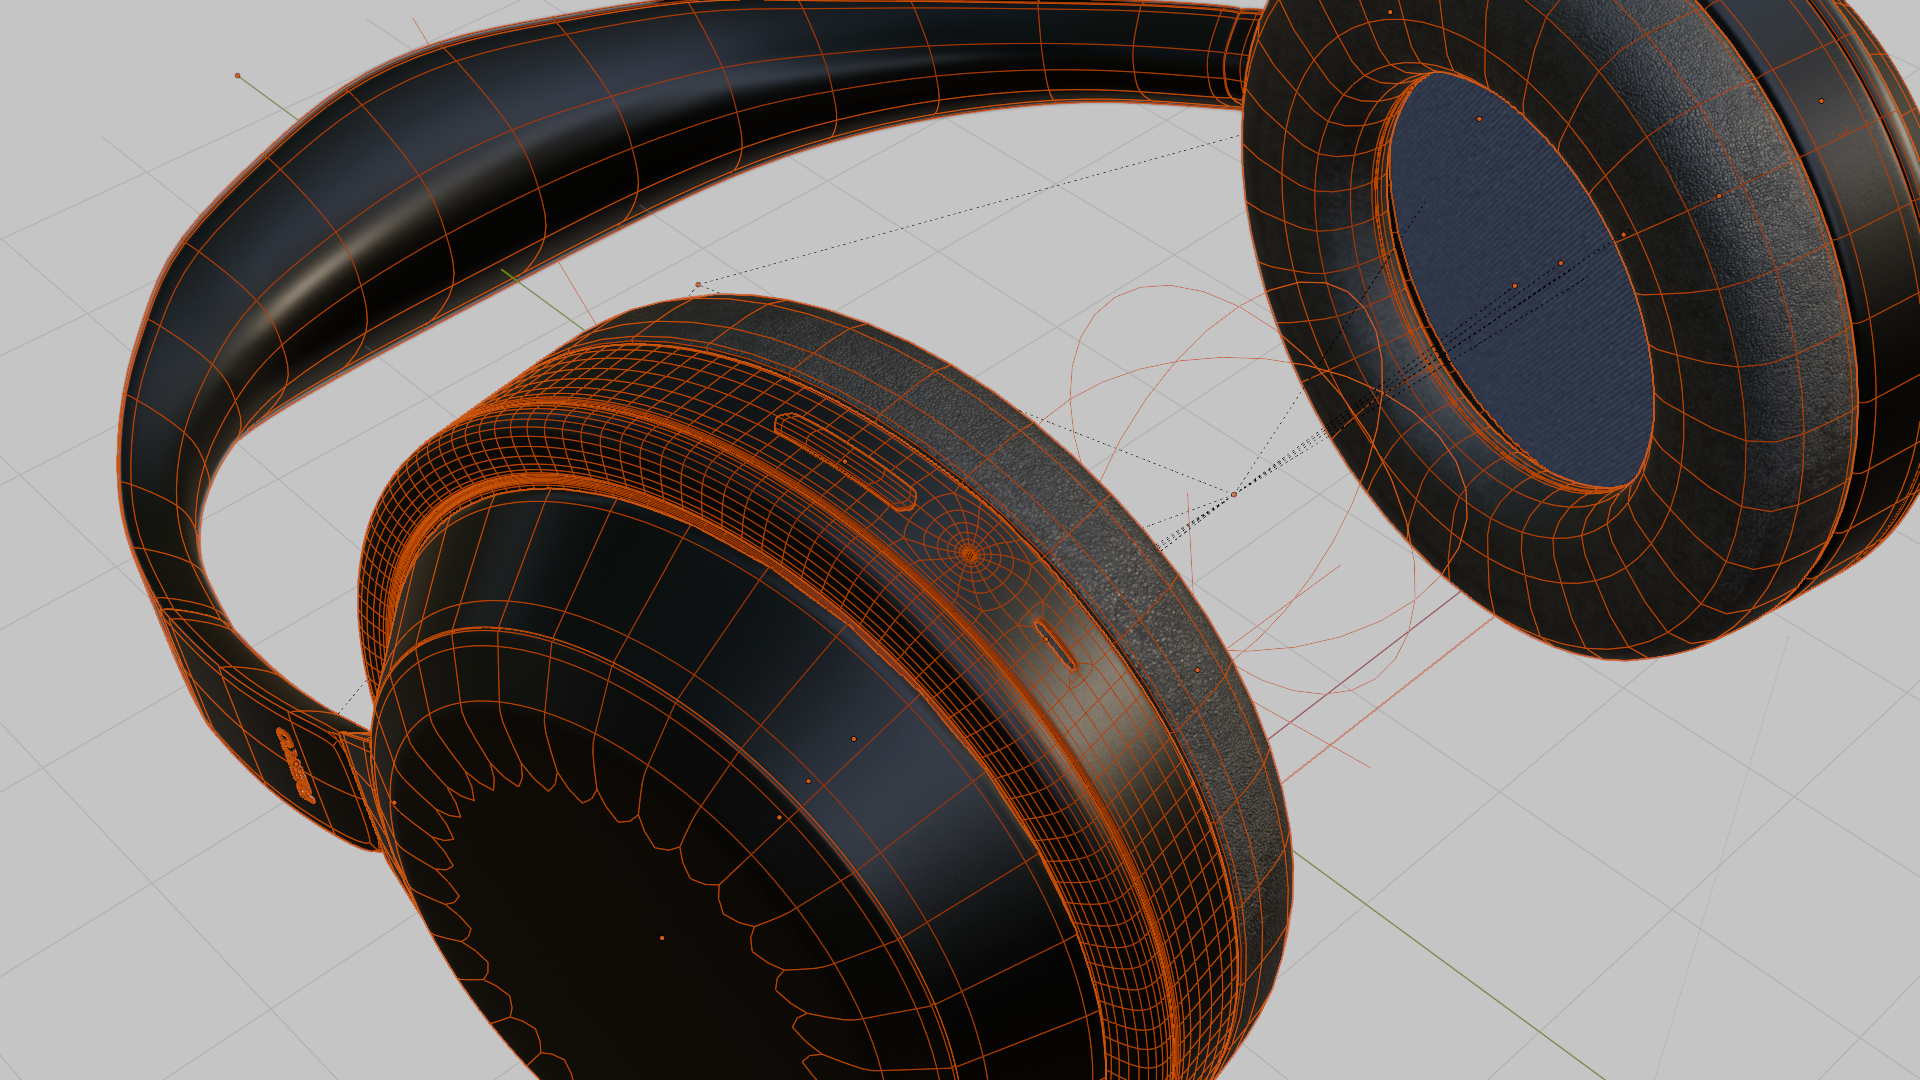Select the origin dot at the far upper left
The image size is (1920, 1080).
coord(237,76)
